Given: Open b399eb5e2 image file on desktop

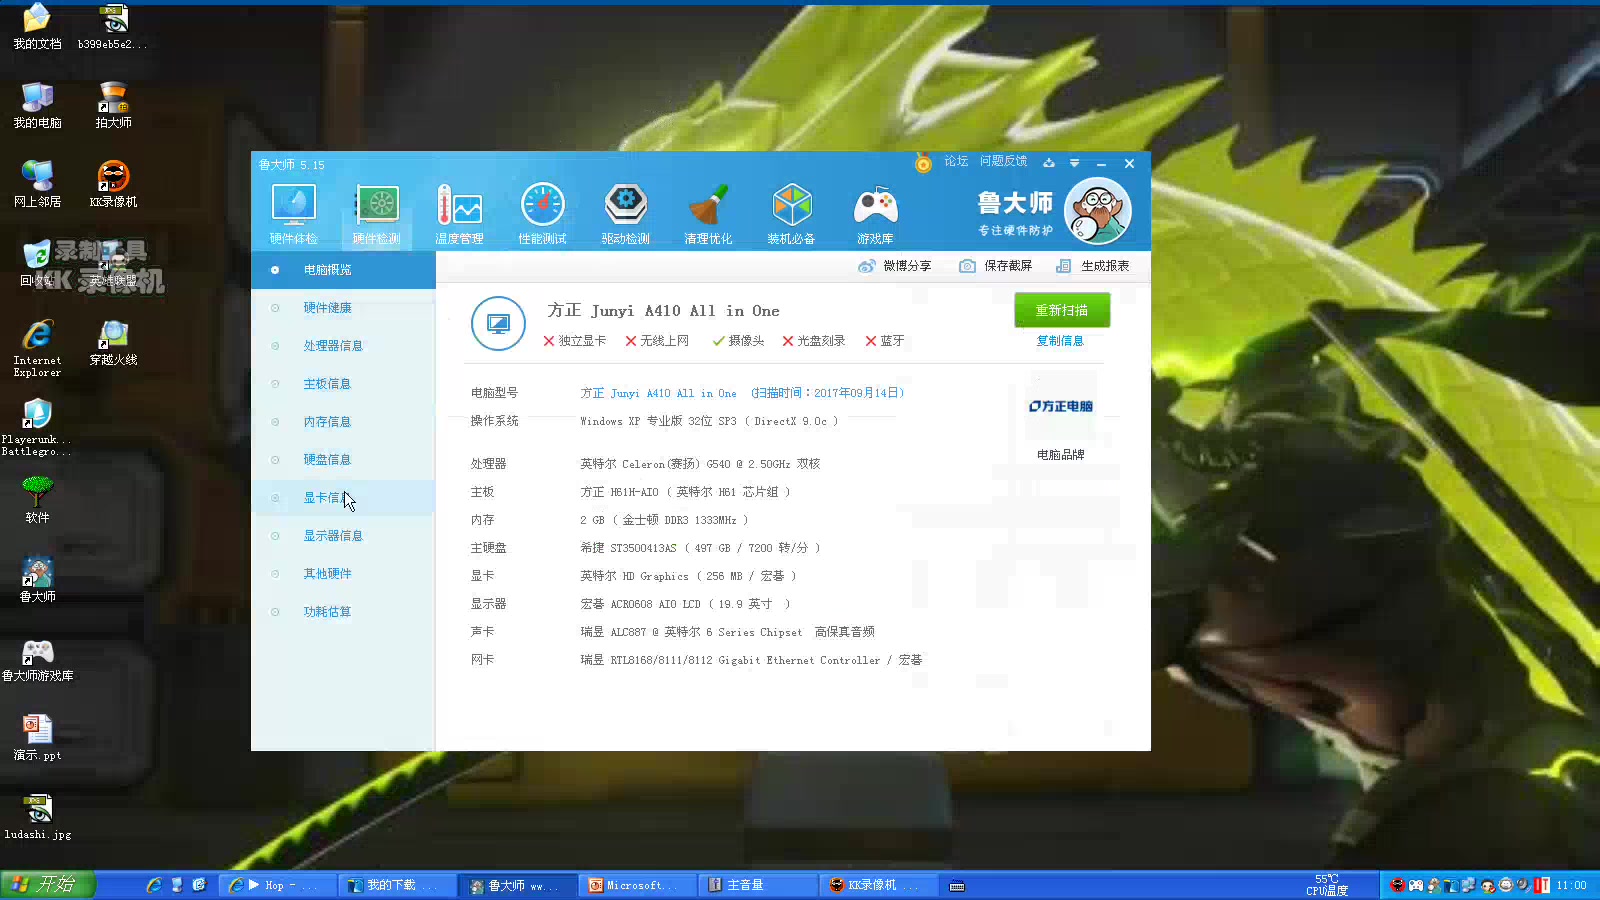Looking at the screenshot, I should pos(113,26).
